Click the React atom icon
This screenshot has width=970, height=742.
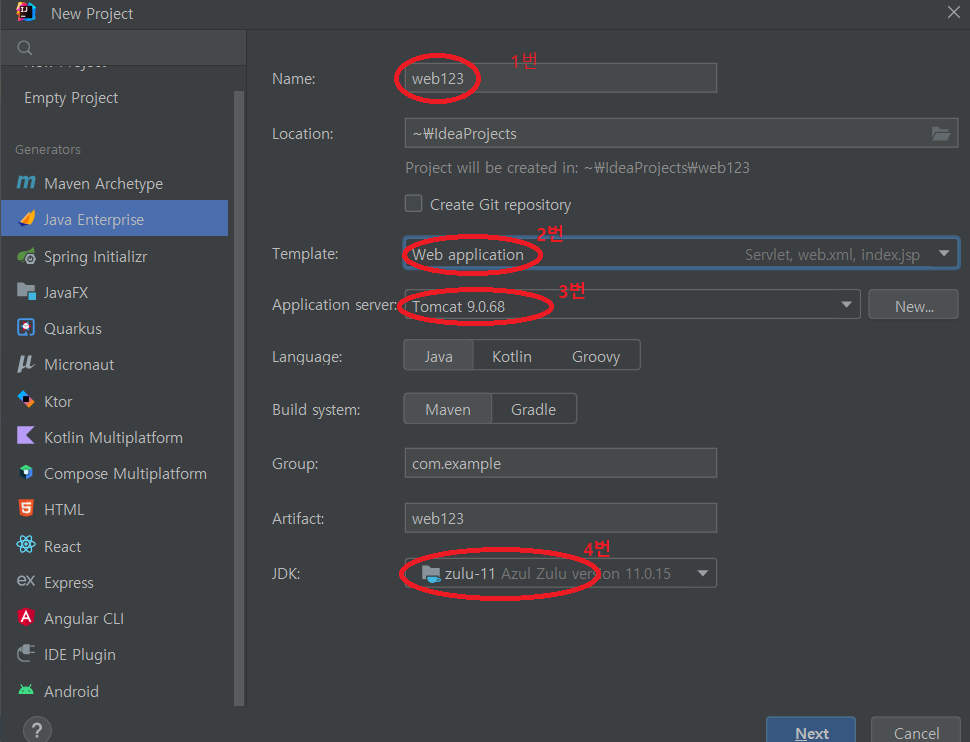pyautogui.click(x=26, y=545)
